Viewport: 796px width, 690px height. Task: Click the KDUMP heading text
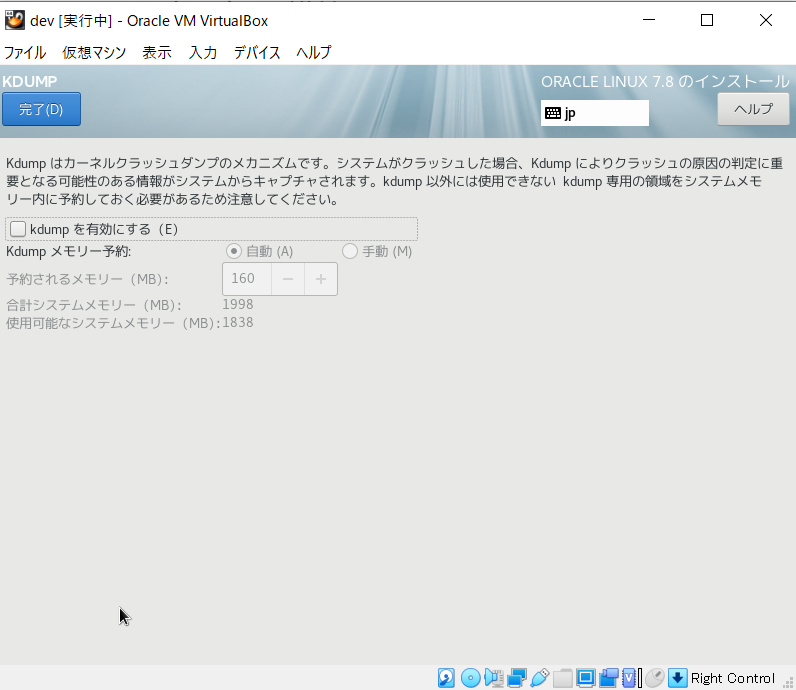click(x=29, y=82)
